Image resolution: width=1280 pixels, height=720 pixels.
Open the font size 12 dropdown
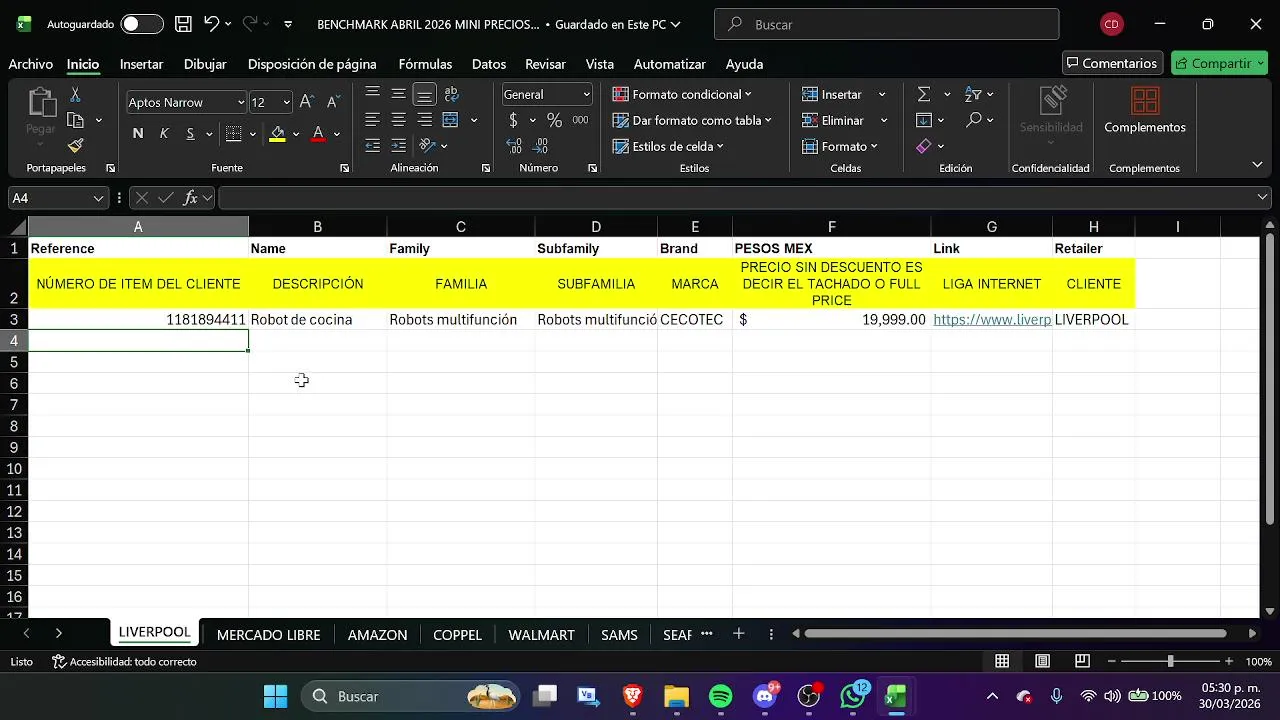tap(286, 102)
